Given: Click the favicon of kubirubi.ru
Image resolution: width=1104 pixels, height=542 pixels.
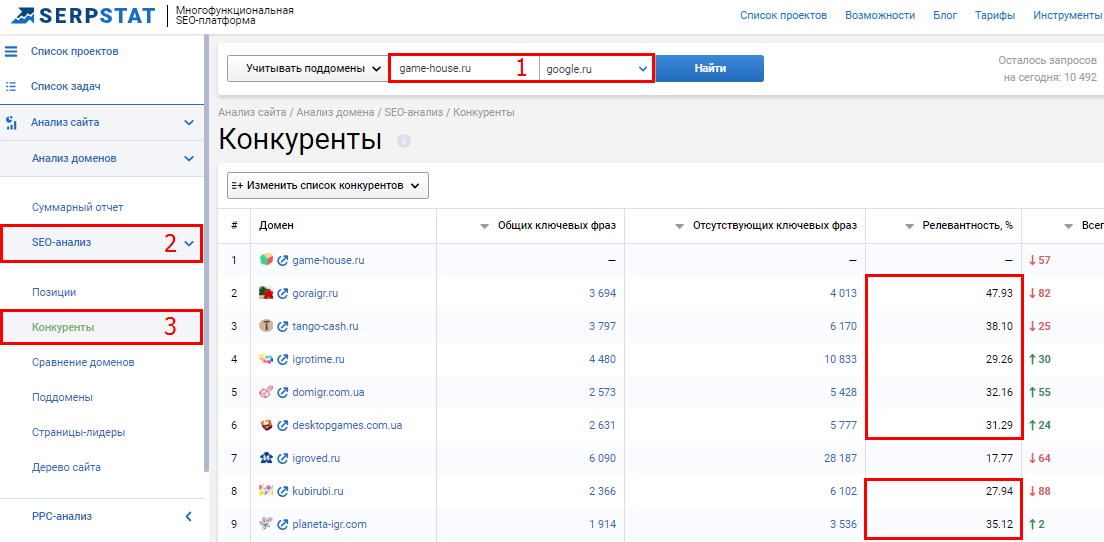Looking at the screenshot, I should coord(266,491).
